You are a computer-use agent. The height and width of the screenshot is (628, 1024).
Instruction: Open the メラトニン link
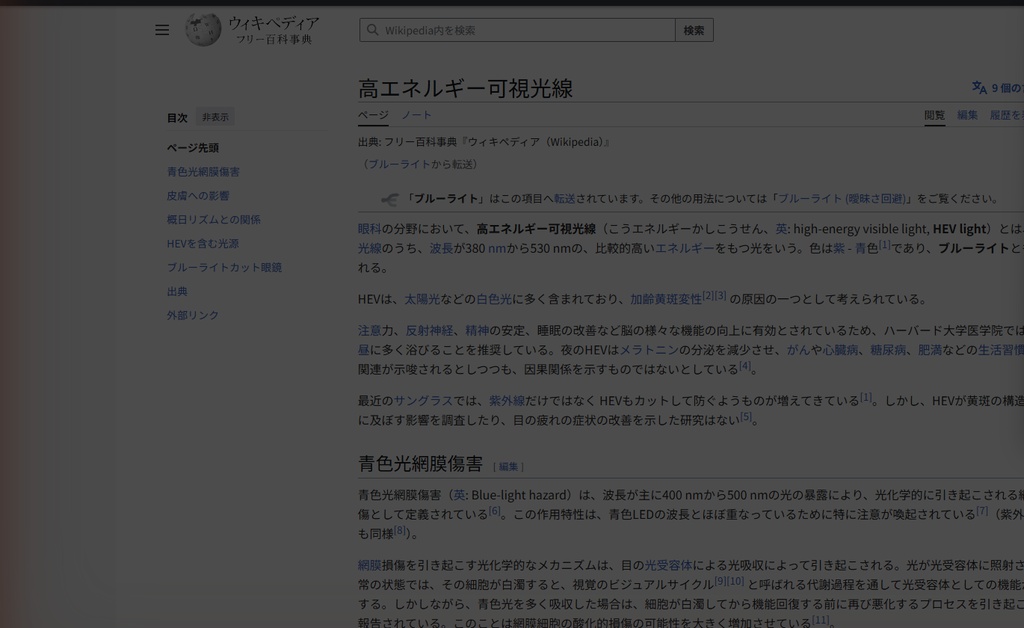coord(649,350)
